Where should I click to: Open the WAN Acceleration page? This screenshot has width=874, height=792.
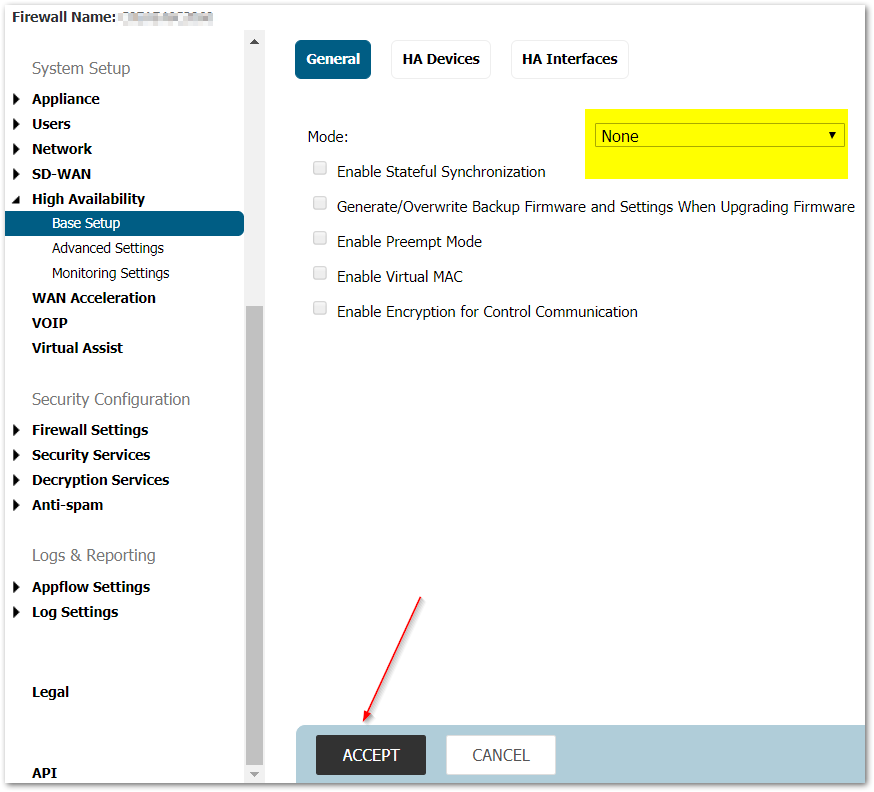coord(94,298)
